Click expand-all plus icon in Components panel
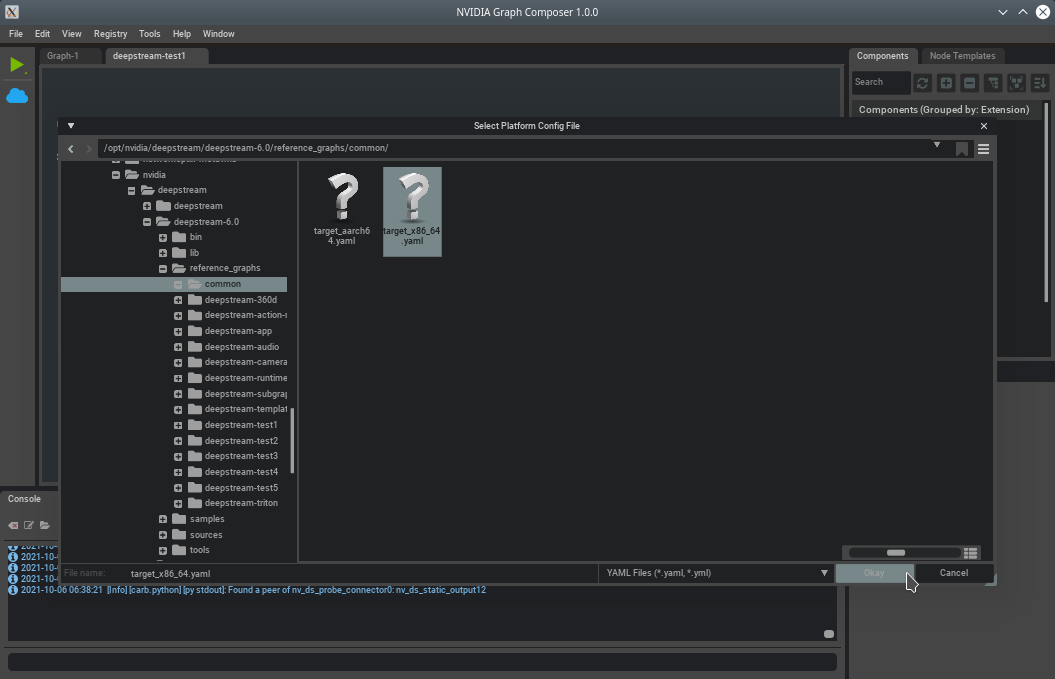This screenshot has width=1055, height=679. tap(945, 83)
